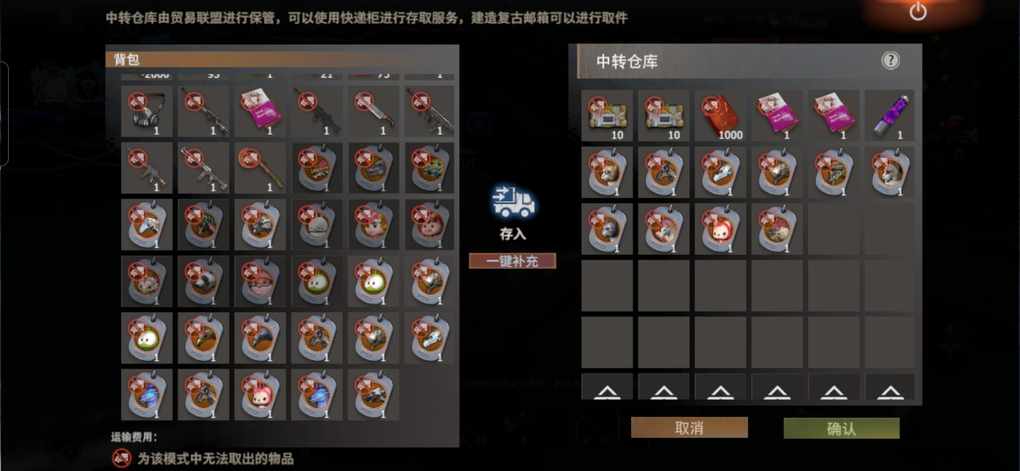Select the 背包 panel header

pos(282,59)
